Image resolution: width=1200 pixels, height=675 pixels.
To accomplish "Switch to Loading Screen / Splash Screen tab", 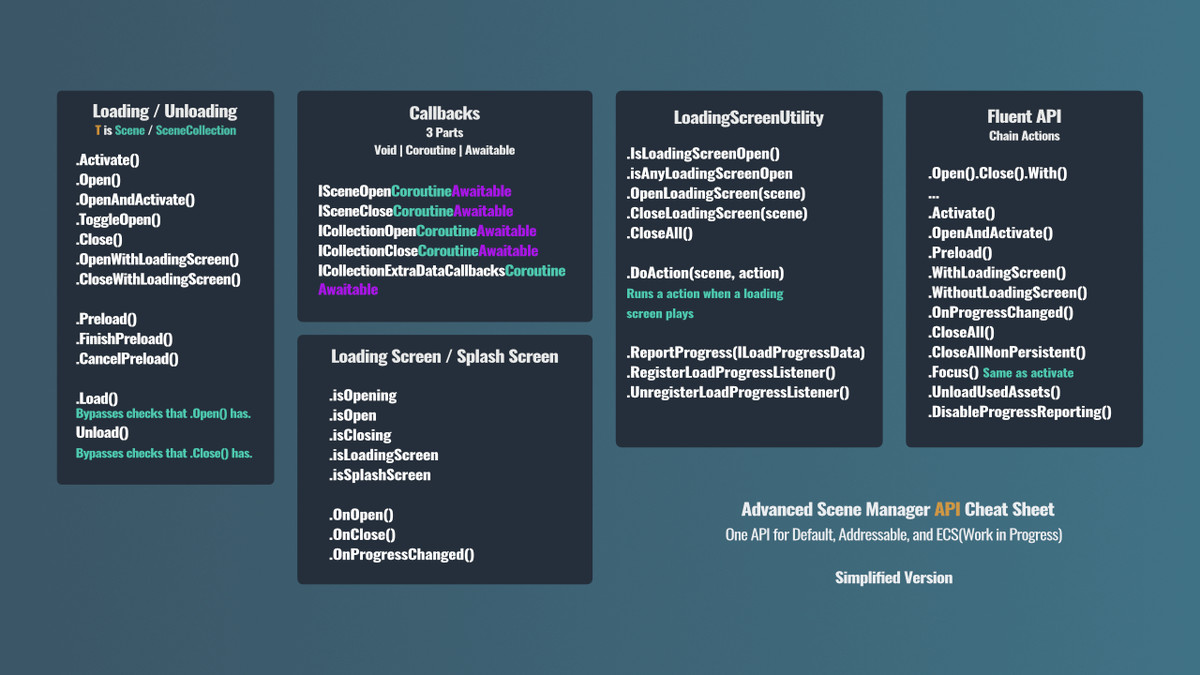I will pos(444,356).
